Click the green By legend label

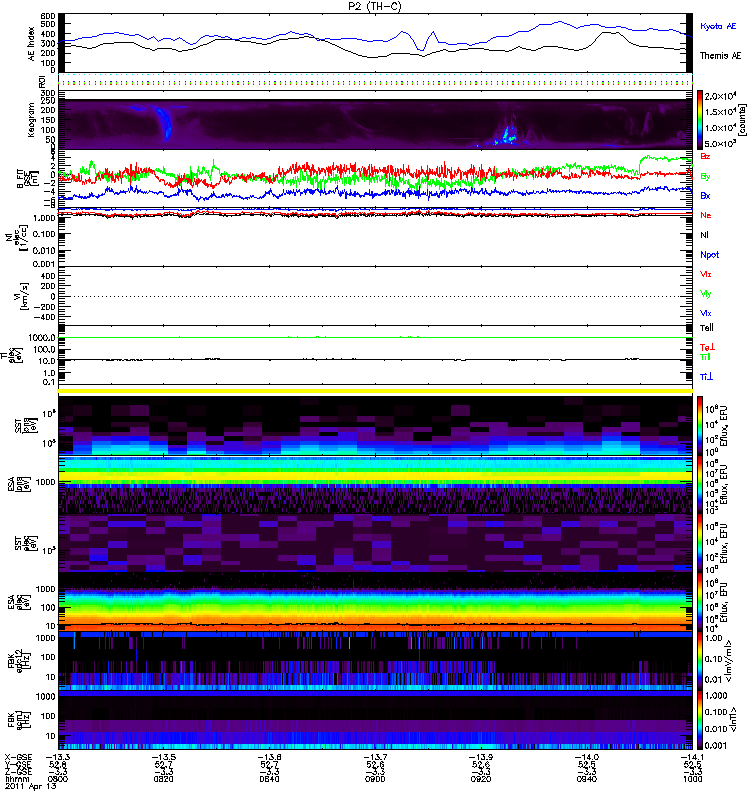click(x=705, y=176)
